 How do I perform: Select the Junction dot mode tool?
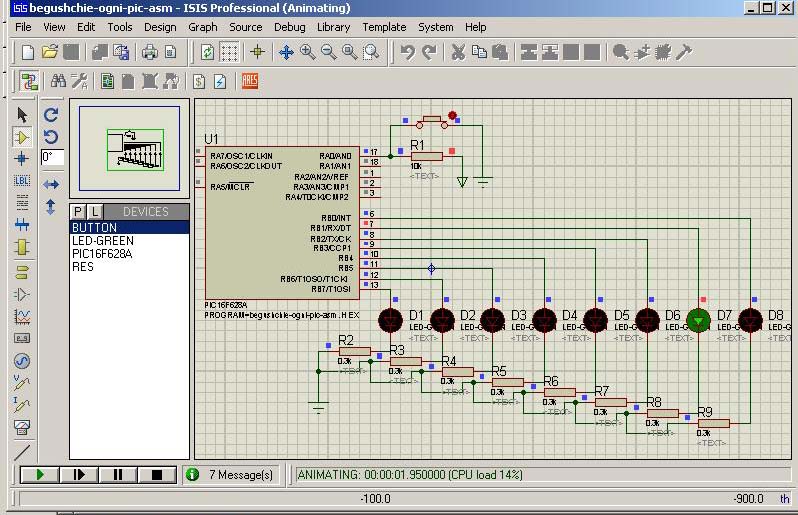point(22,159)
